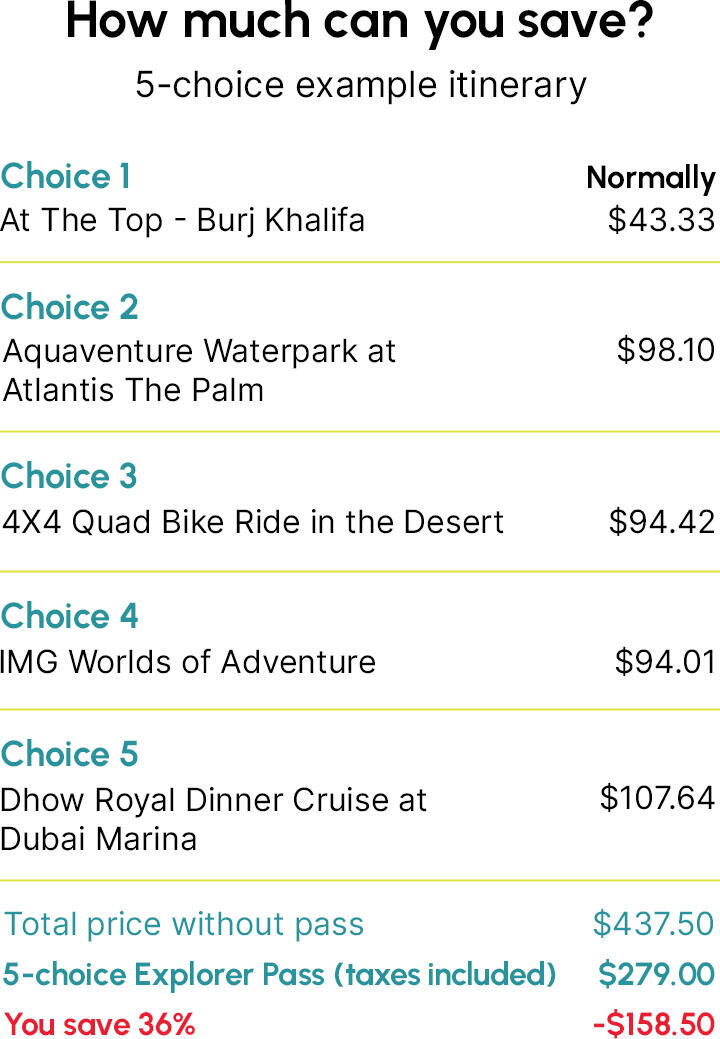This screenshot has height=1039, width=720.
Task: Click the red 'You save 36%' text
Action: 100,1024
